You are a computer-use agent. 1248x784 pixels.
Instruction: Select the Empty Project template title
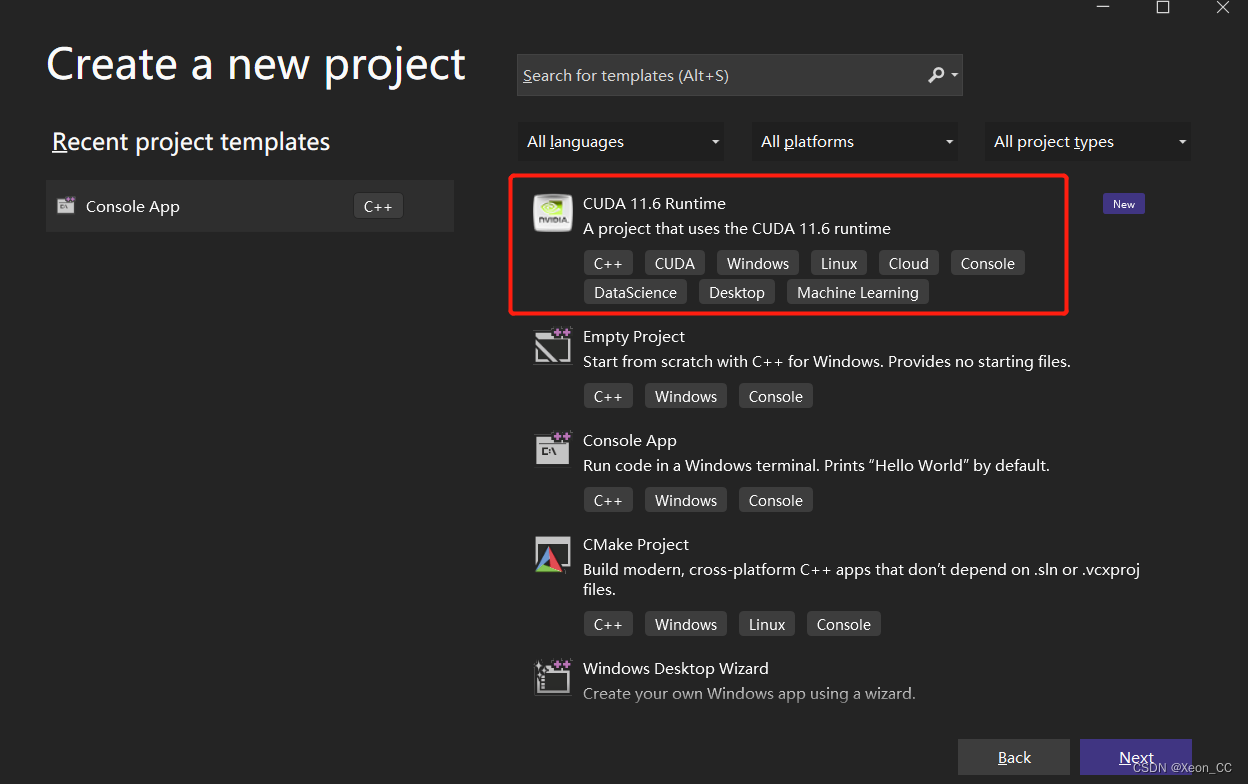click(x=634, y=336)
